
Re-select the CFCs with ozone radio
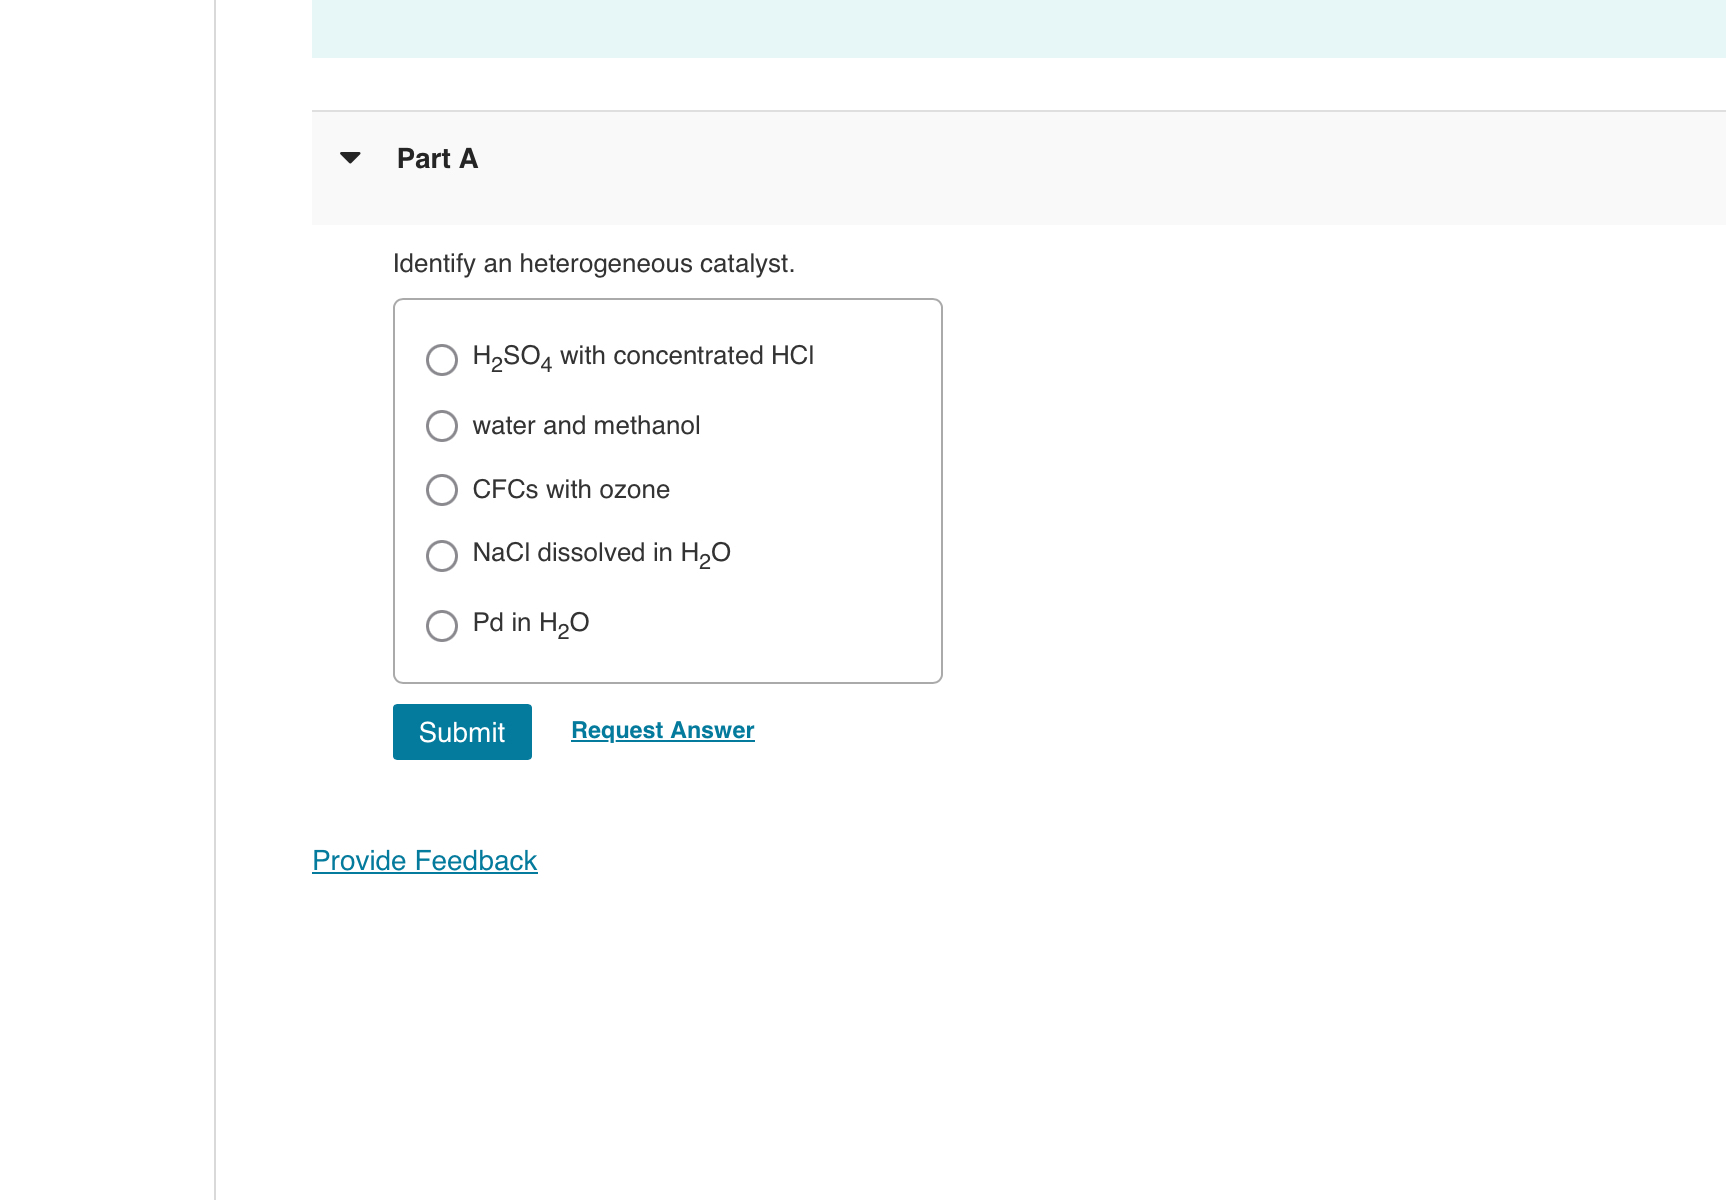[441, 490]
